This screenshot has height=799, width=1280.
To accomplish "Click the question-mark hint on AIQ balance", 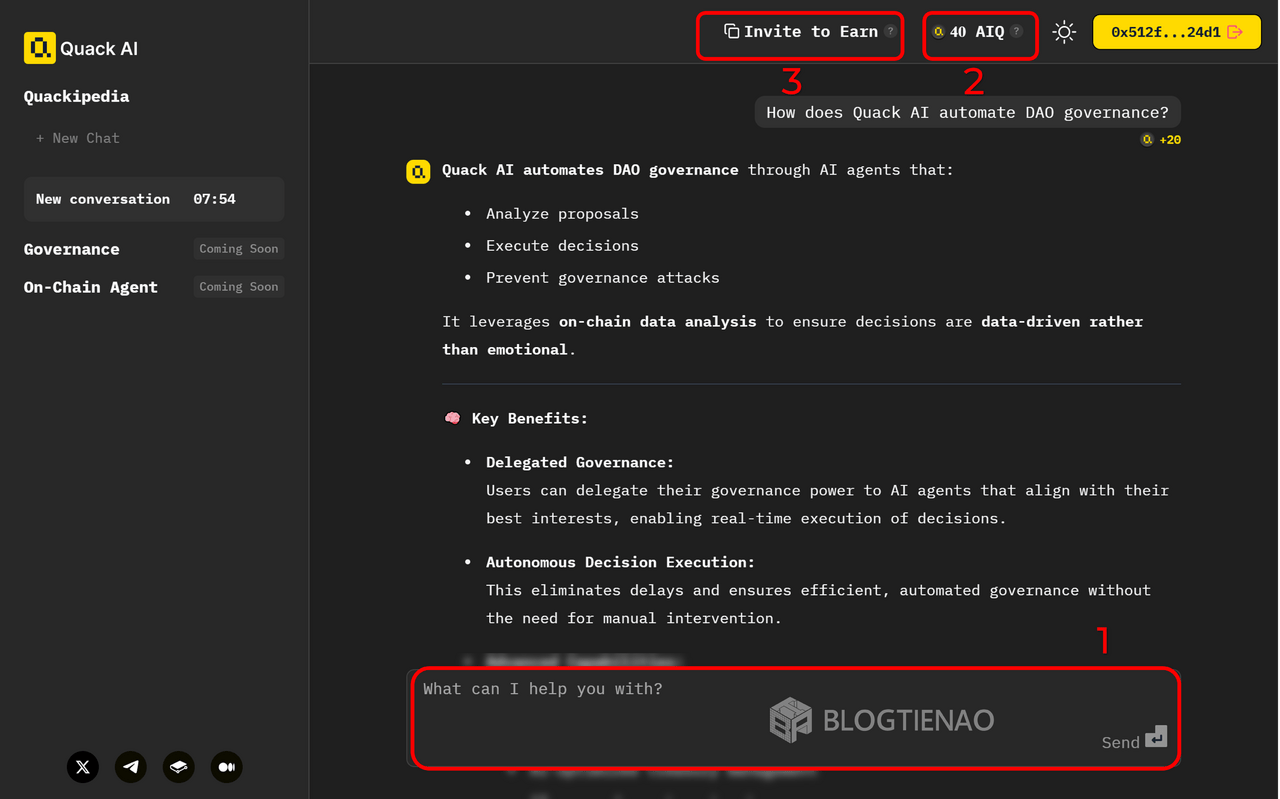I will click(1018, 30).
